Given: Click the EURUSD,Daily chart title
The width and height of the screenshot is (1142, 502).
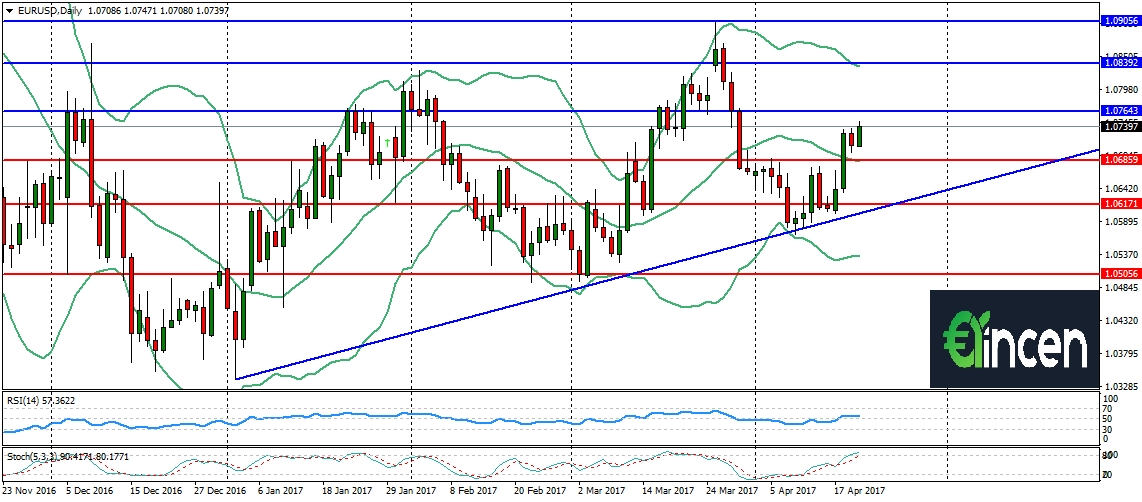Looking at the screenshot, I should pos(50,12).
